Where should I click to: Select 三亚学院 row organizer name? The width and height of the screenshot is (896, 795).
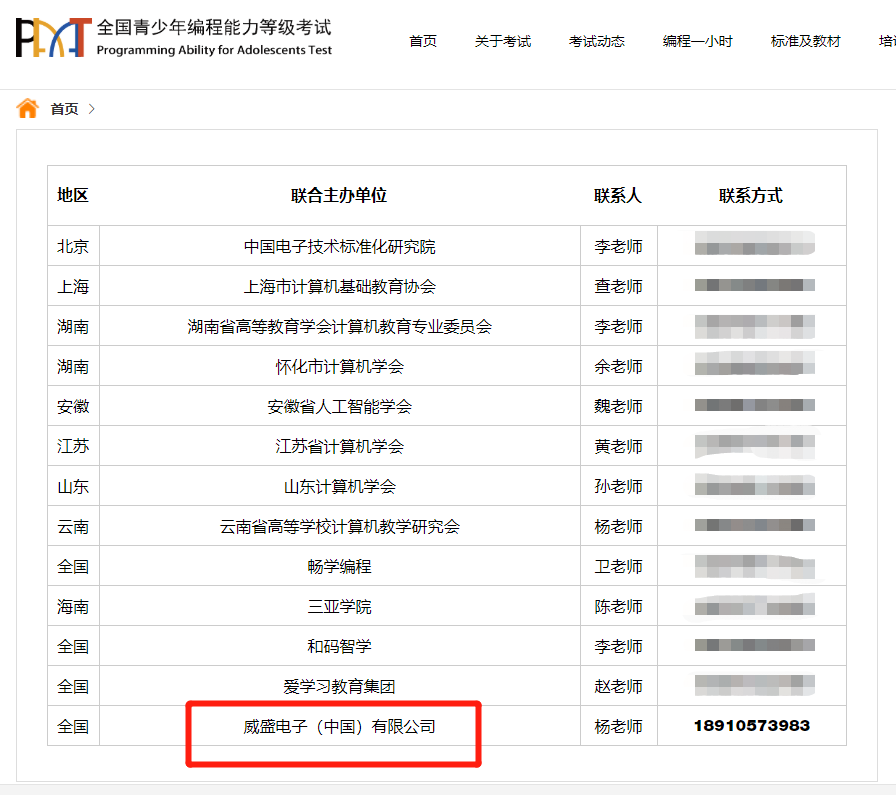339,606
